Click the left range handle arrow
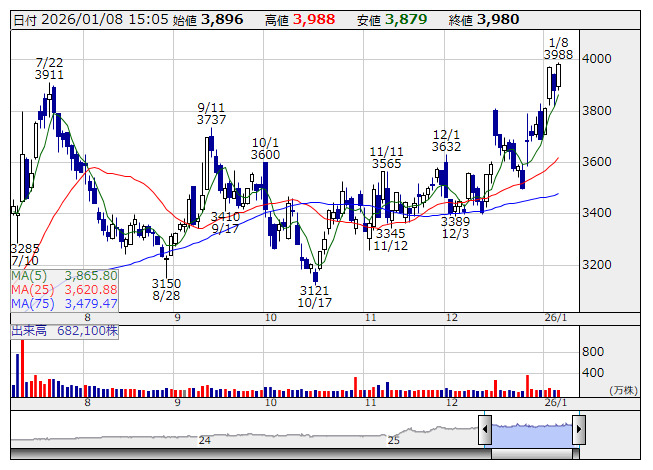653x470 pixels. pos(485,431)
